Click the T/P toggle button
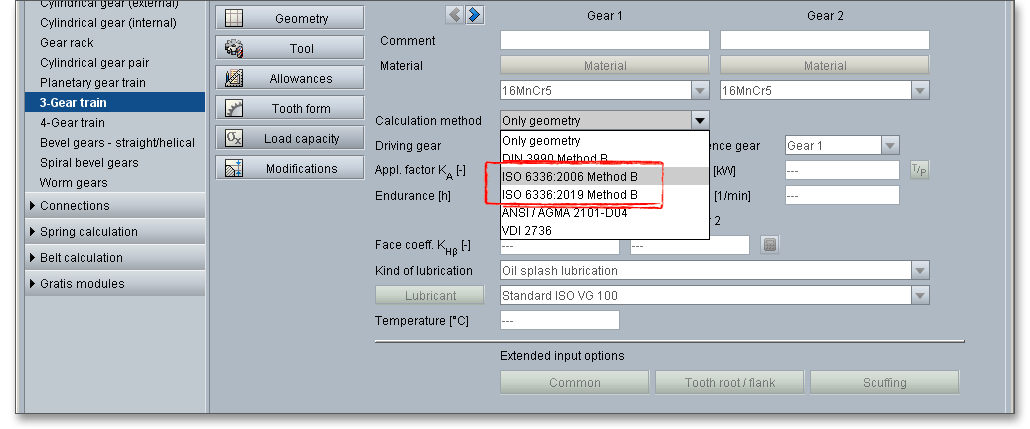Screen dimensions: 1030x429 (919, 170)
